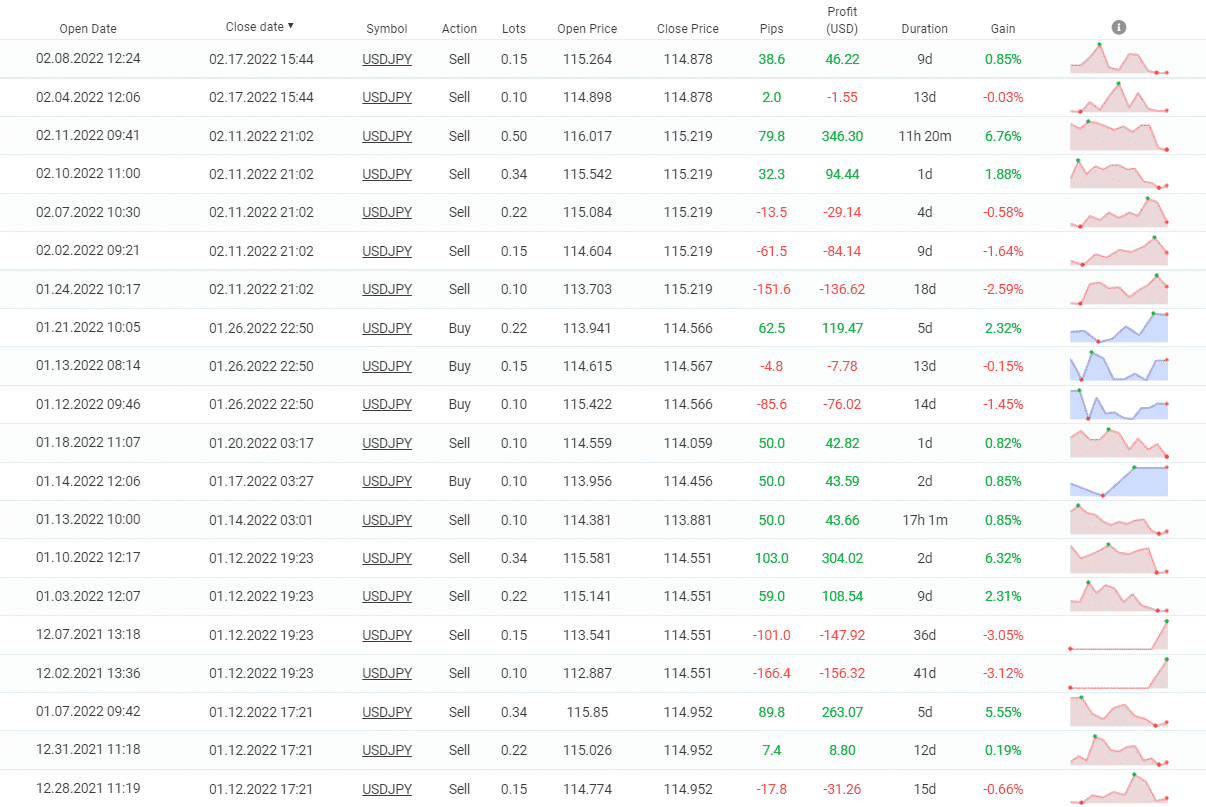Sort by the Symbol column header
1206x807 pixels.
click(386, 29)
